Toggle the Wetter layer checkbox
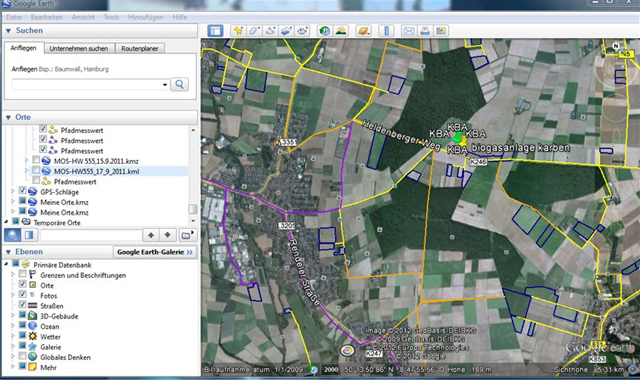This screenshot has width=640, height=380. coord(22,336)
